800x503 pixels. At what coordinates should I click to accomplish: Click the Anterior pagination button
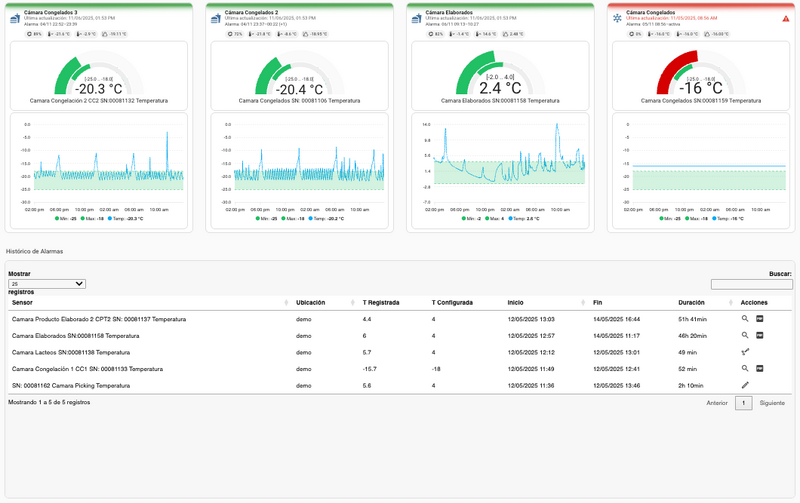tap(716, 403)
